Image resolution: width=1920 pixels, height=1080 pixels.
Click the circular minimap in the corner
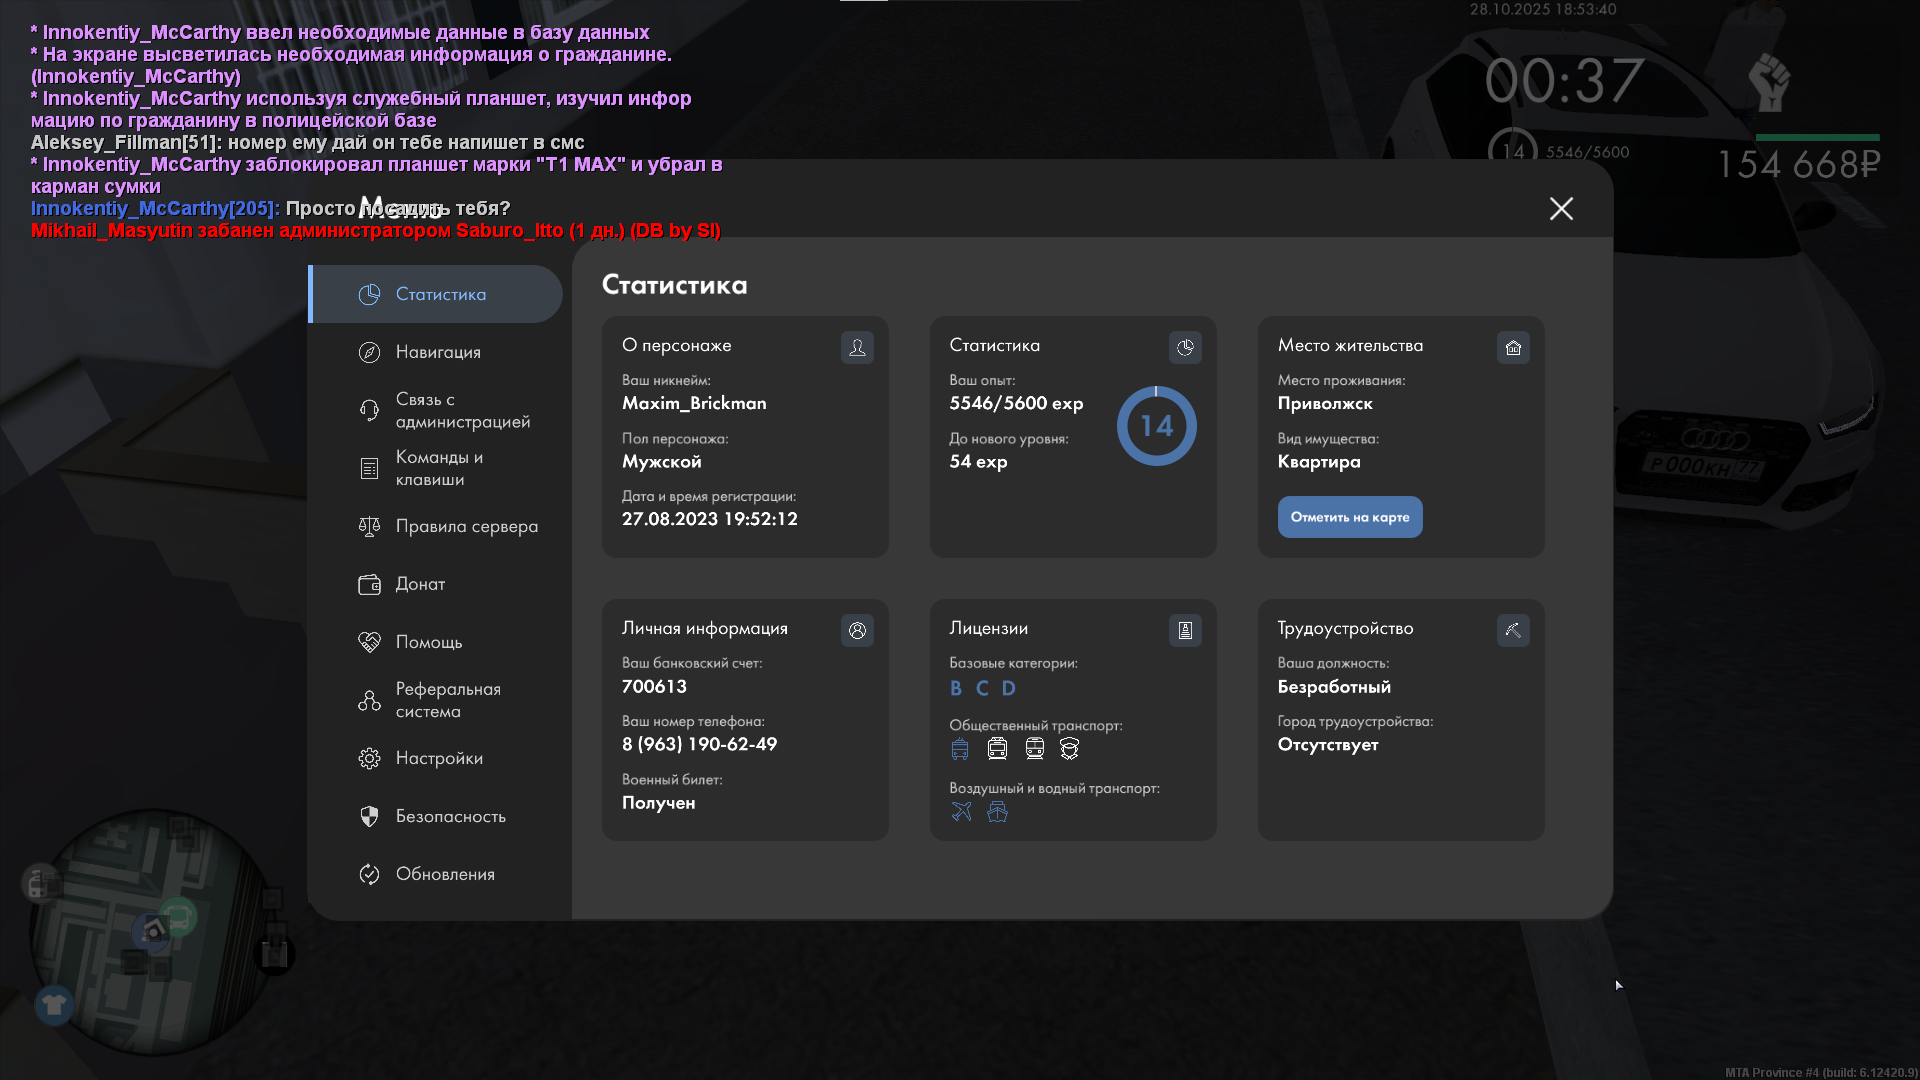tap(150, 930)
